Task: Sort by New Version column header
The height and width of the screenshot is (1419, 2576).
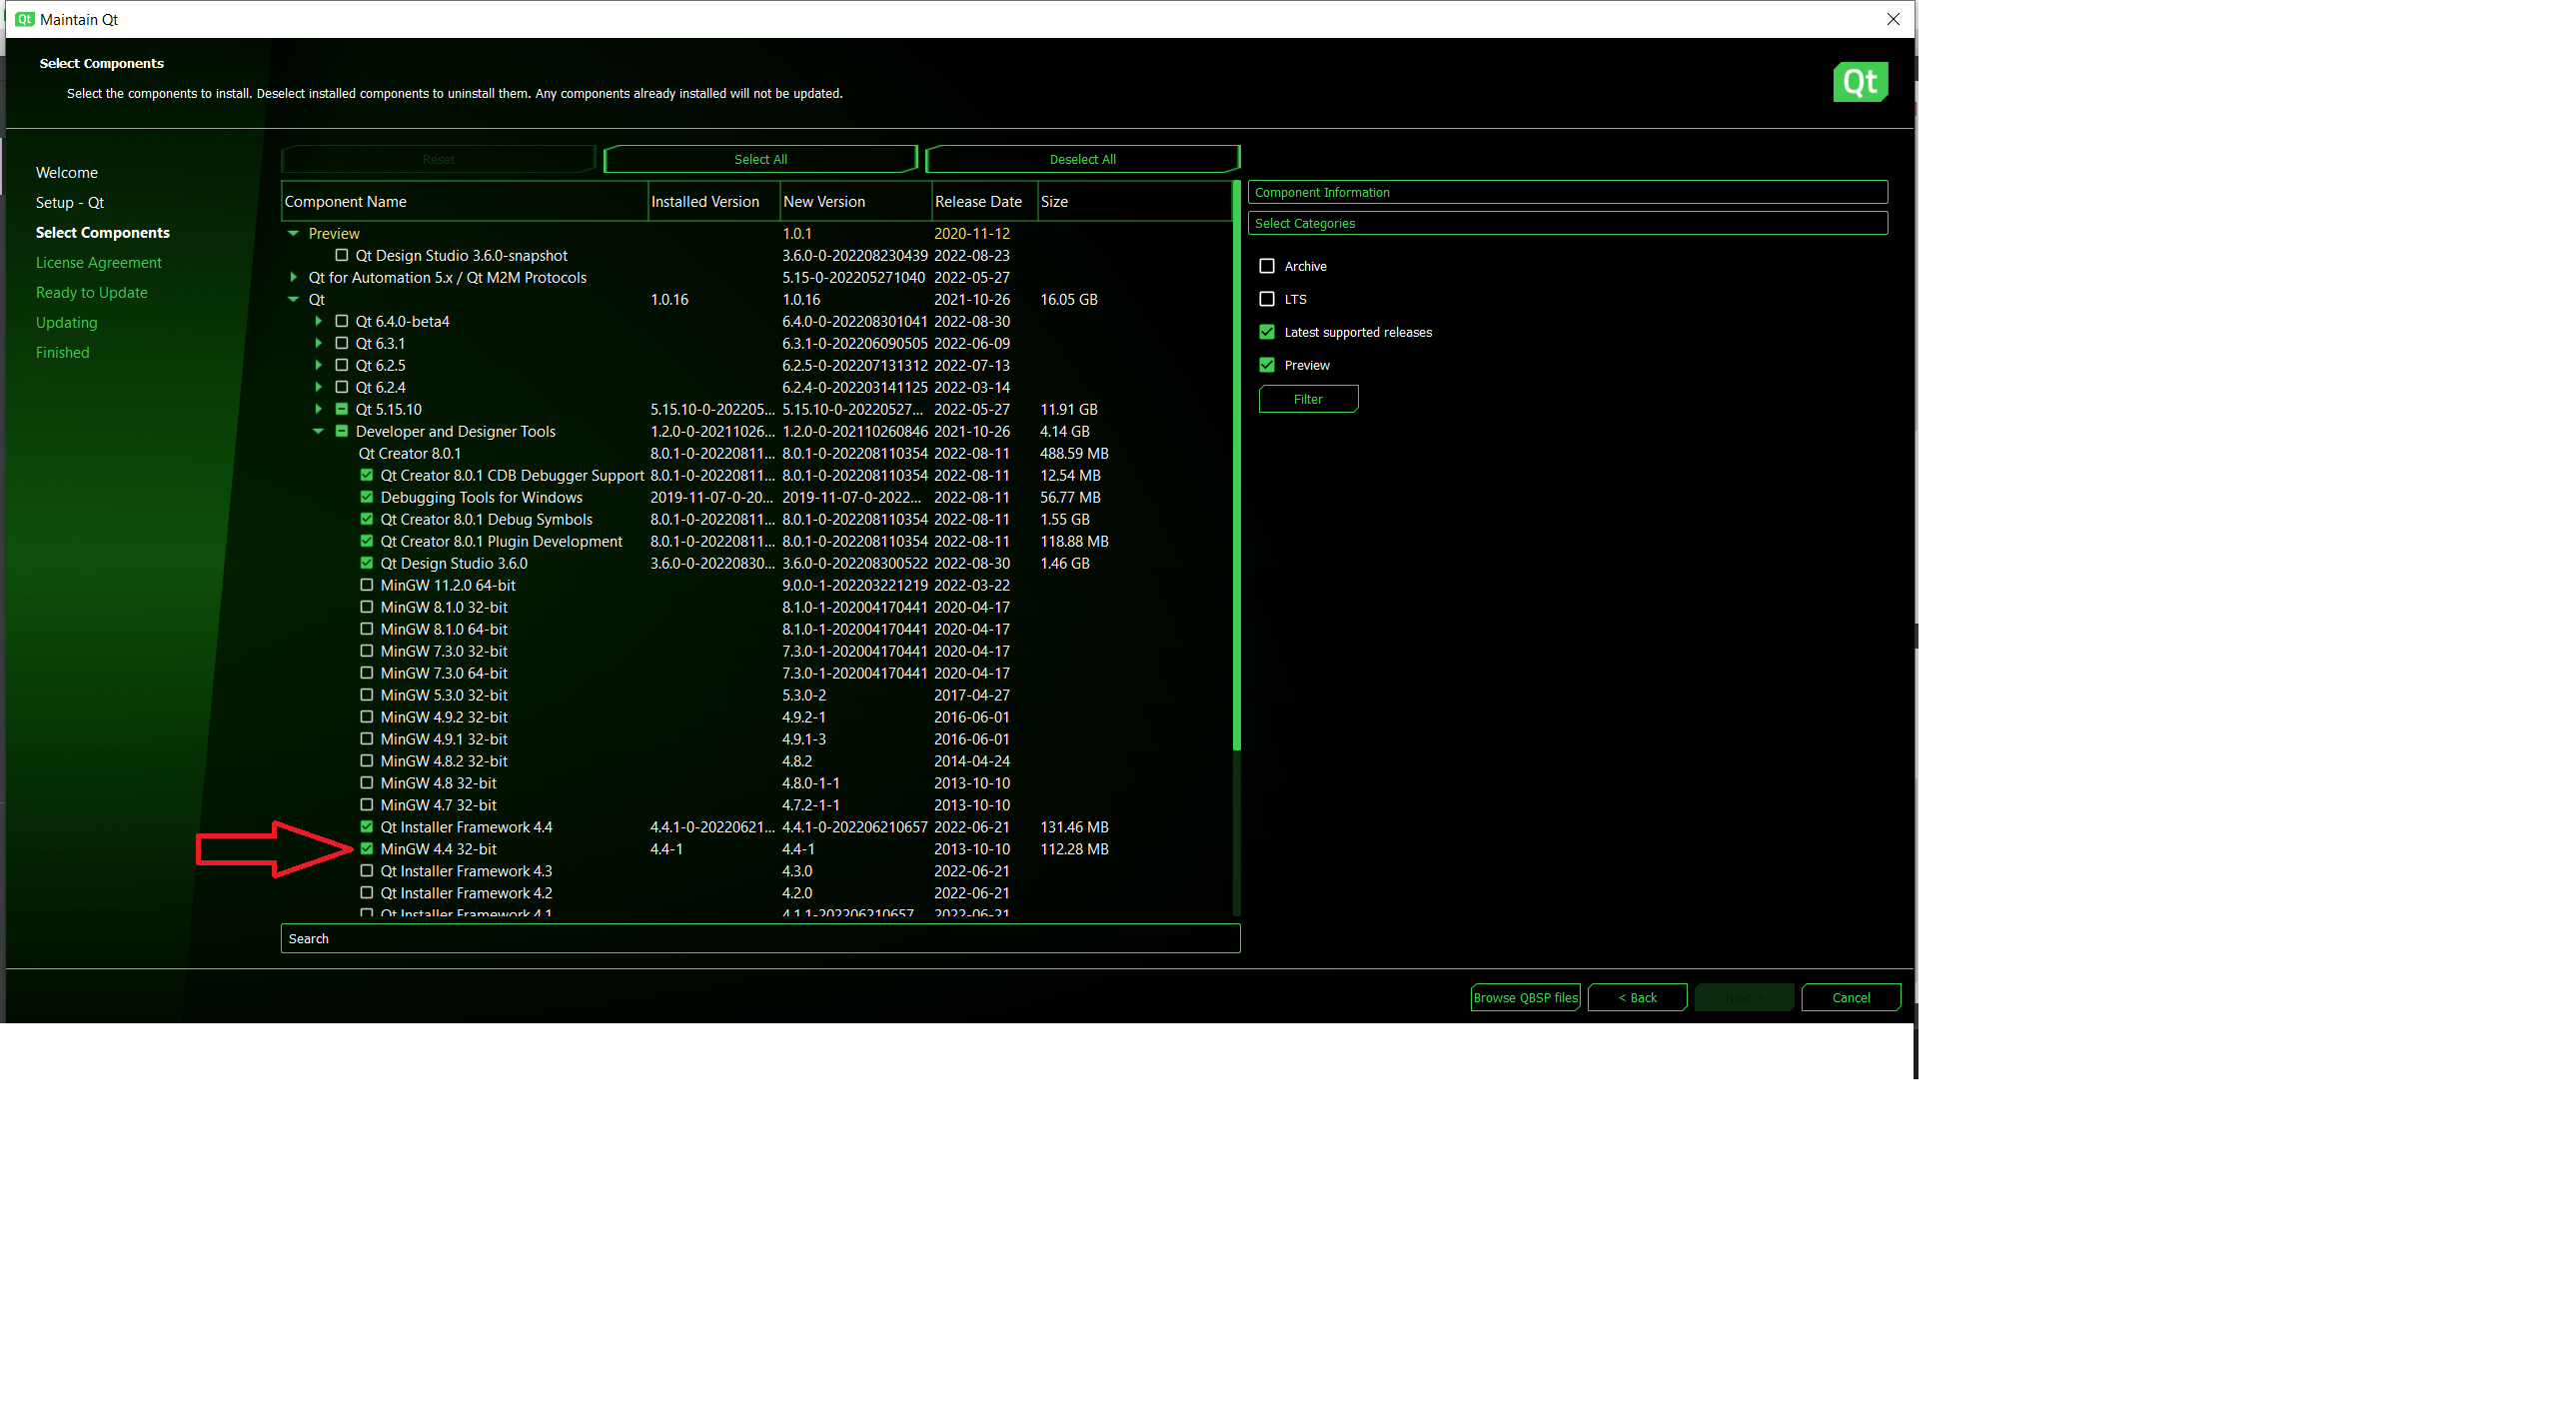Action: (855, 202)
